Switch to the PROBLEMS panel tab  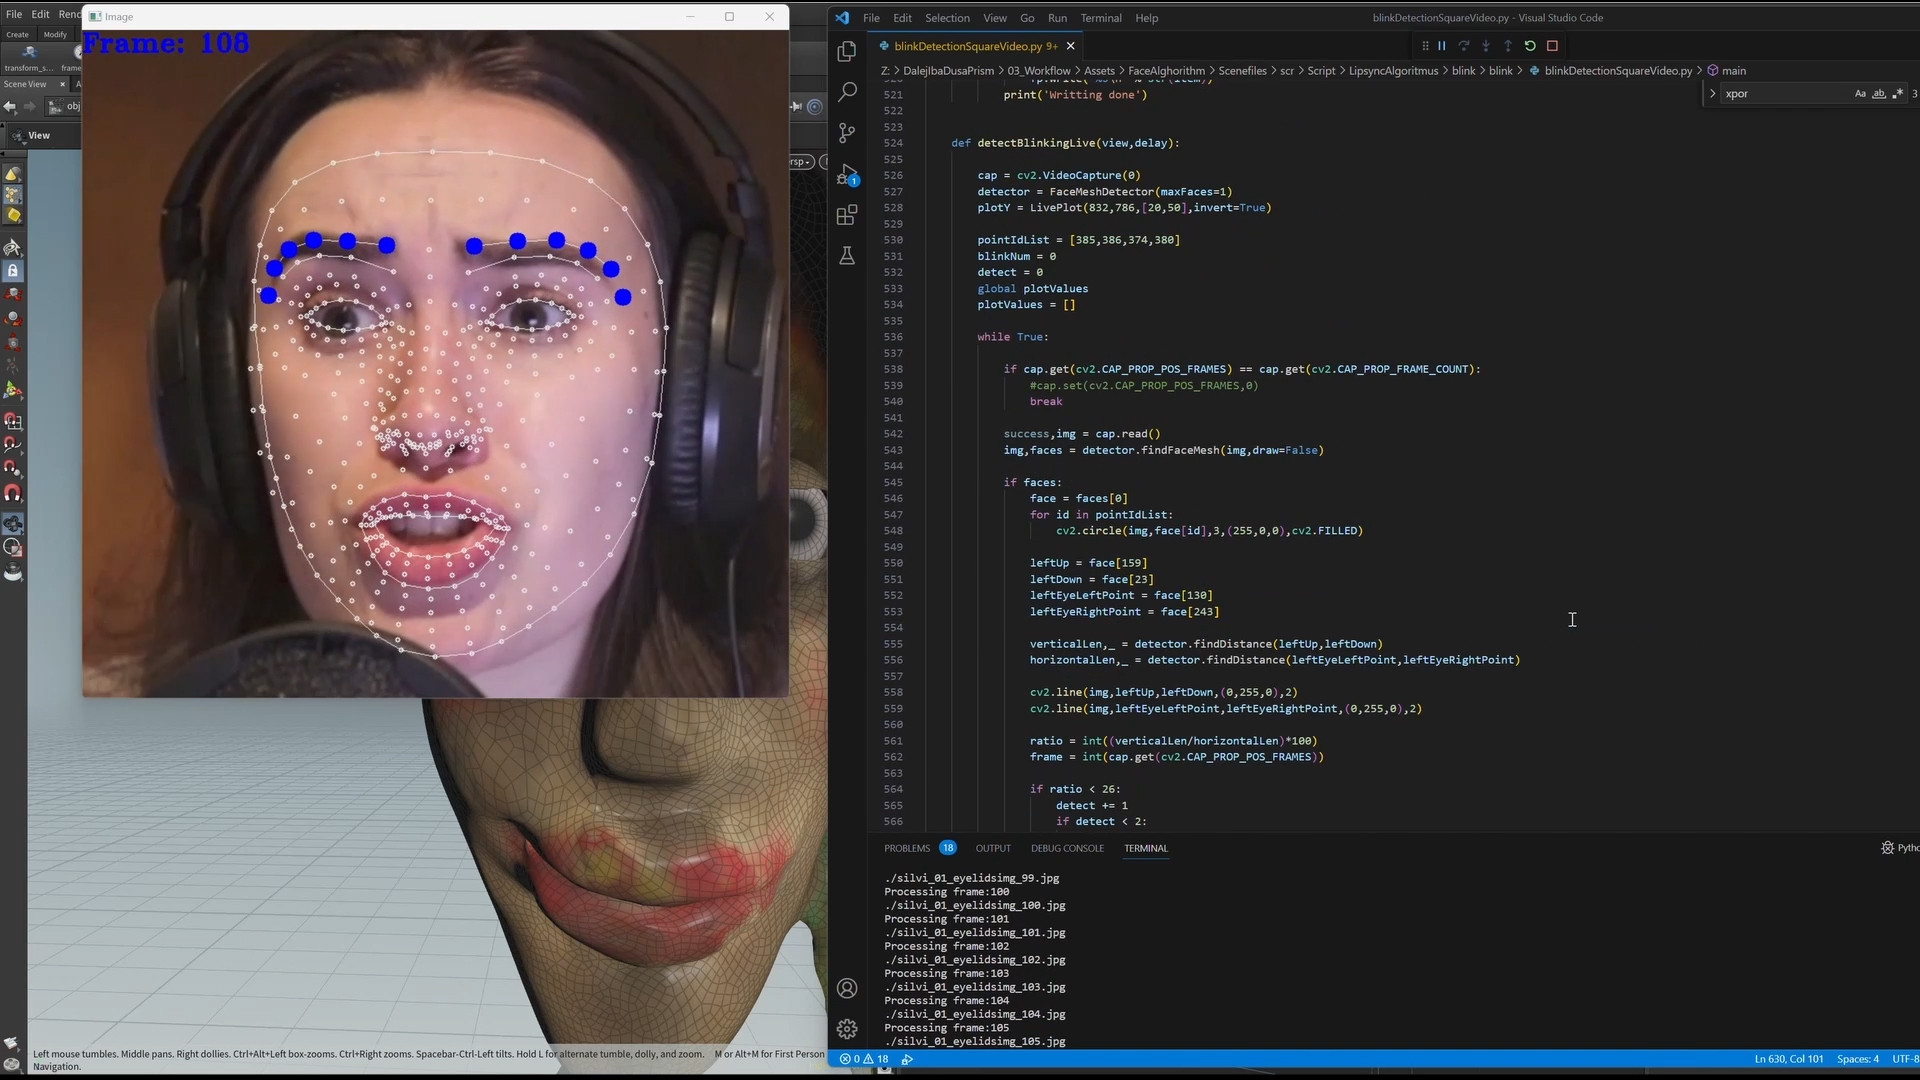[907, 848]
